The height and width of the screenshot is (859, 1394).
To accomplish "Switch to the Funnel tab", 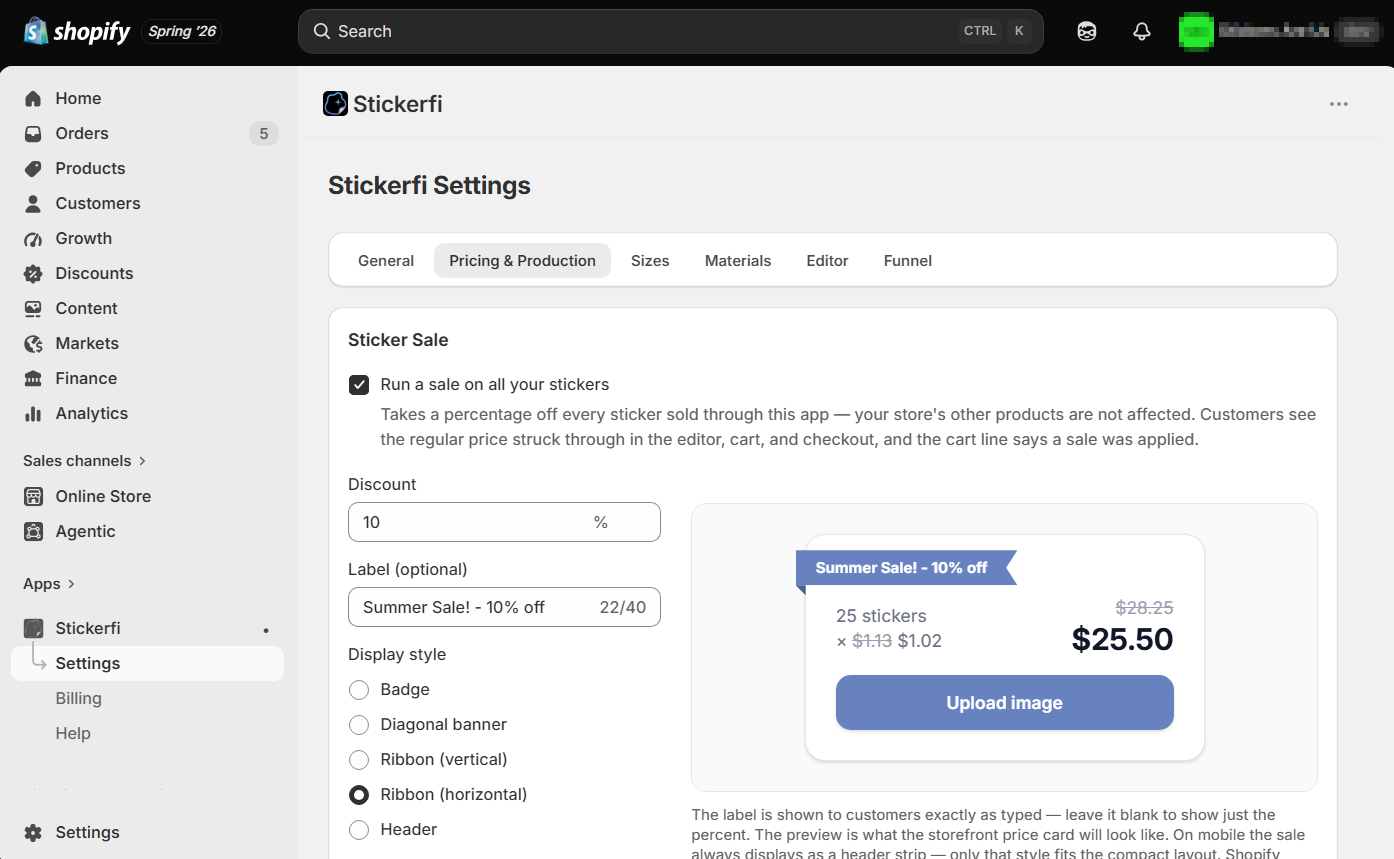I will coord(908,261).
